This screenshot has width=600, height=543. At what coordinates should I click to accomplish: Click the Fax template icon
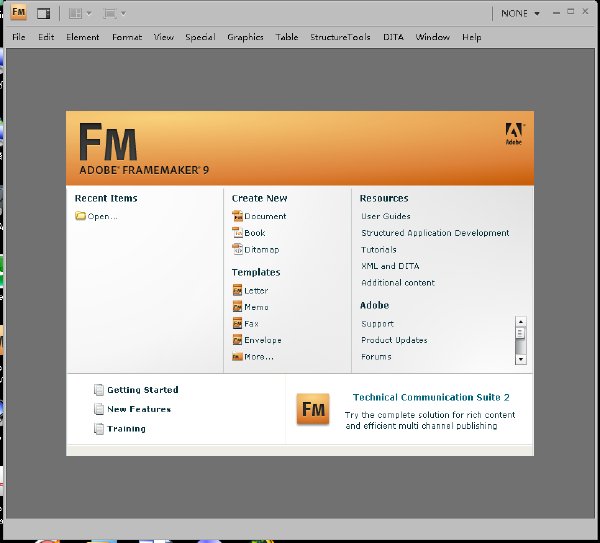pyautogui.click(x=237, y=323)
